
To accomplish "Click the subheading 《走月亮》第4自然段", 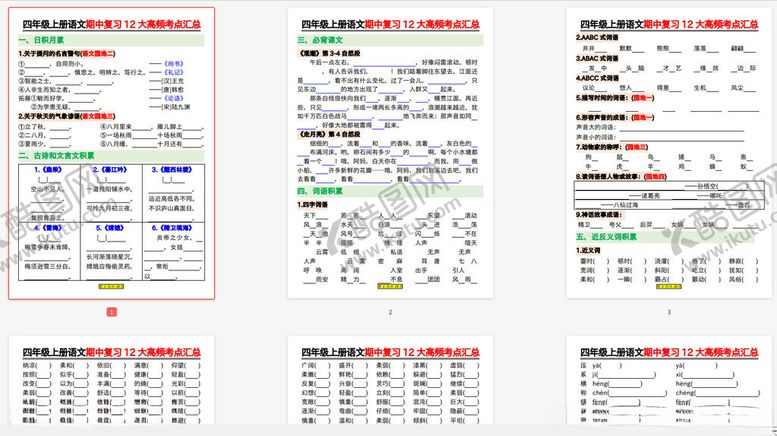I will click(x=329, y=134).
